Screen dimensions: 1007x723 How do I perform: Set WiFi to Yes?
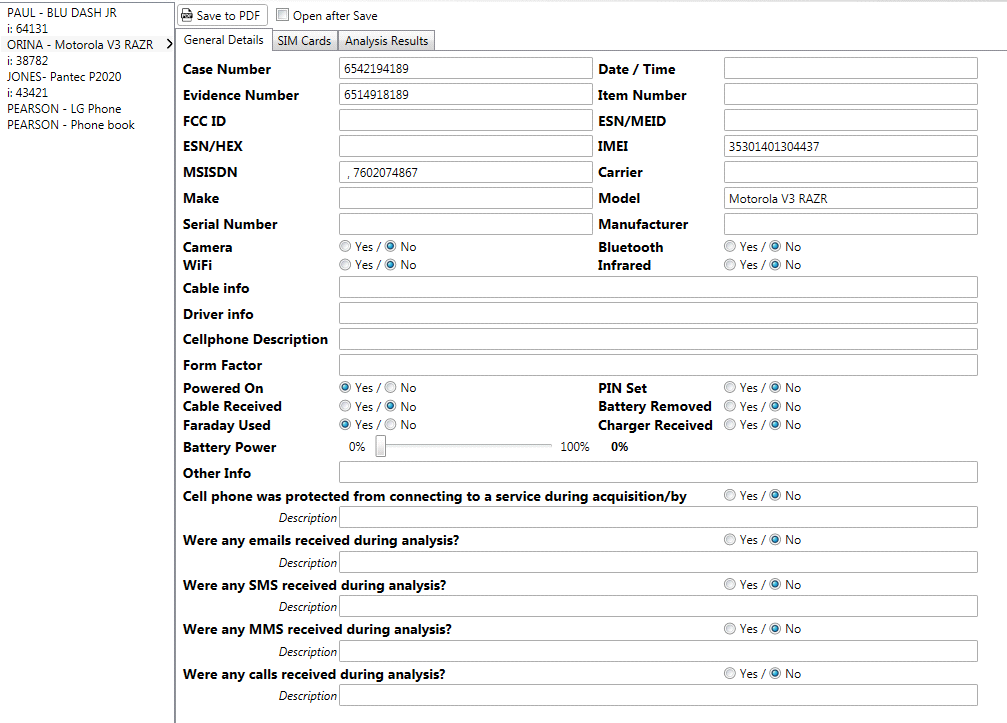(346, 265)
